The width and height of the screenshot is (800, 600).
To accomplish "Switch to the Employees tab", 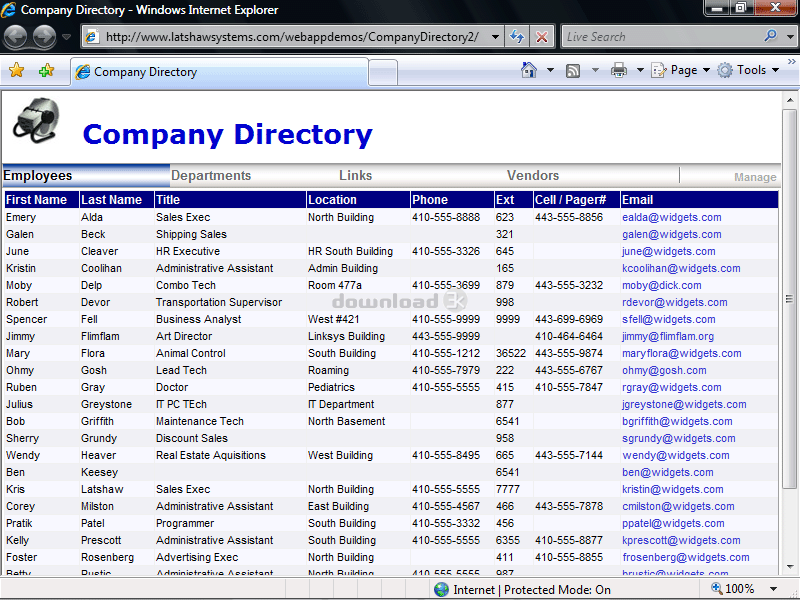I will click(86, 176).
